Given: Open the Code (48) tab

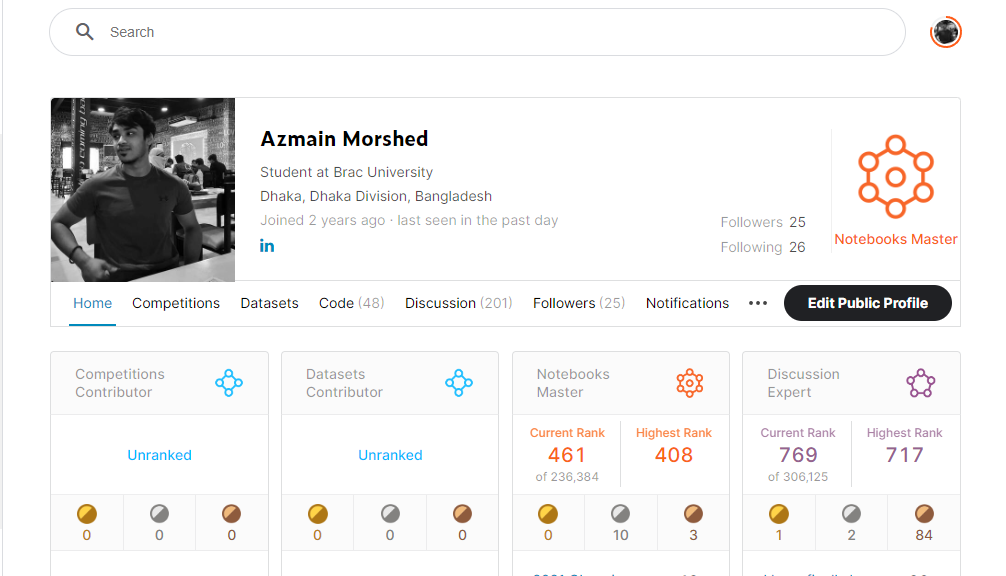Looking at the screenshot, I should click(352, 303).
